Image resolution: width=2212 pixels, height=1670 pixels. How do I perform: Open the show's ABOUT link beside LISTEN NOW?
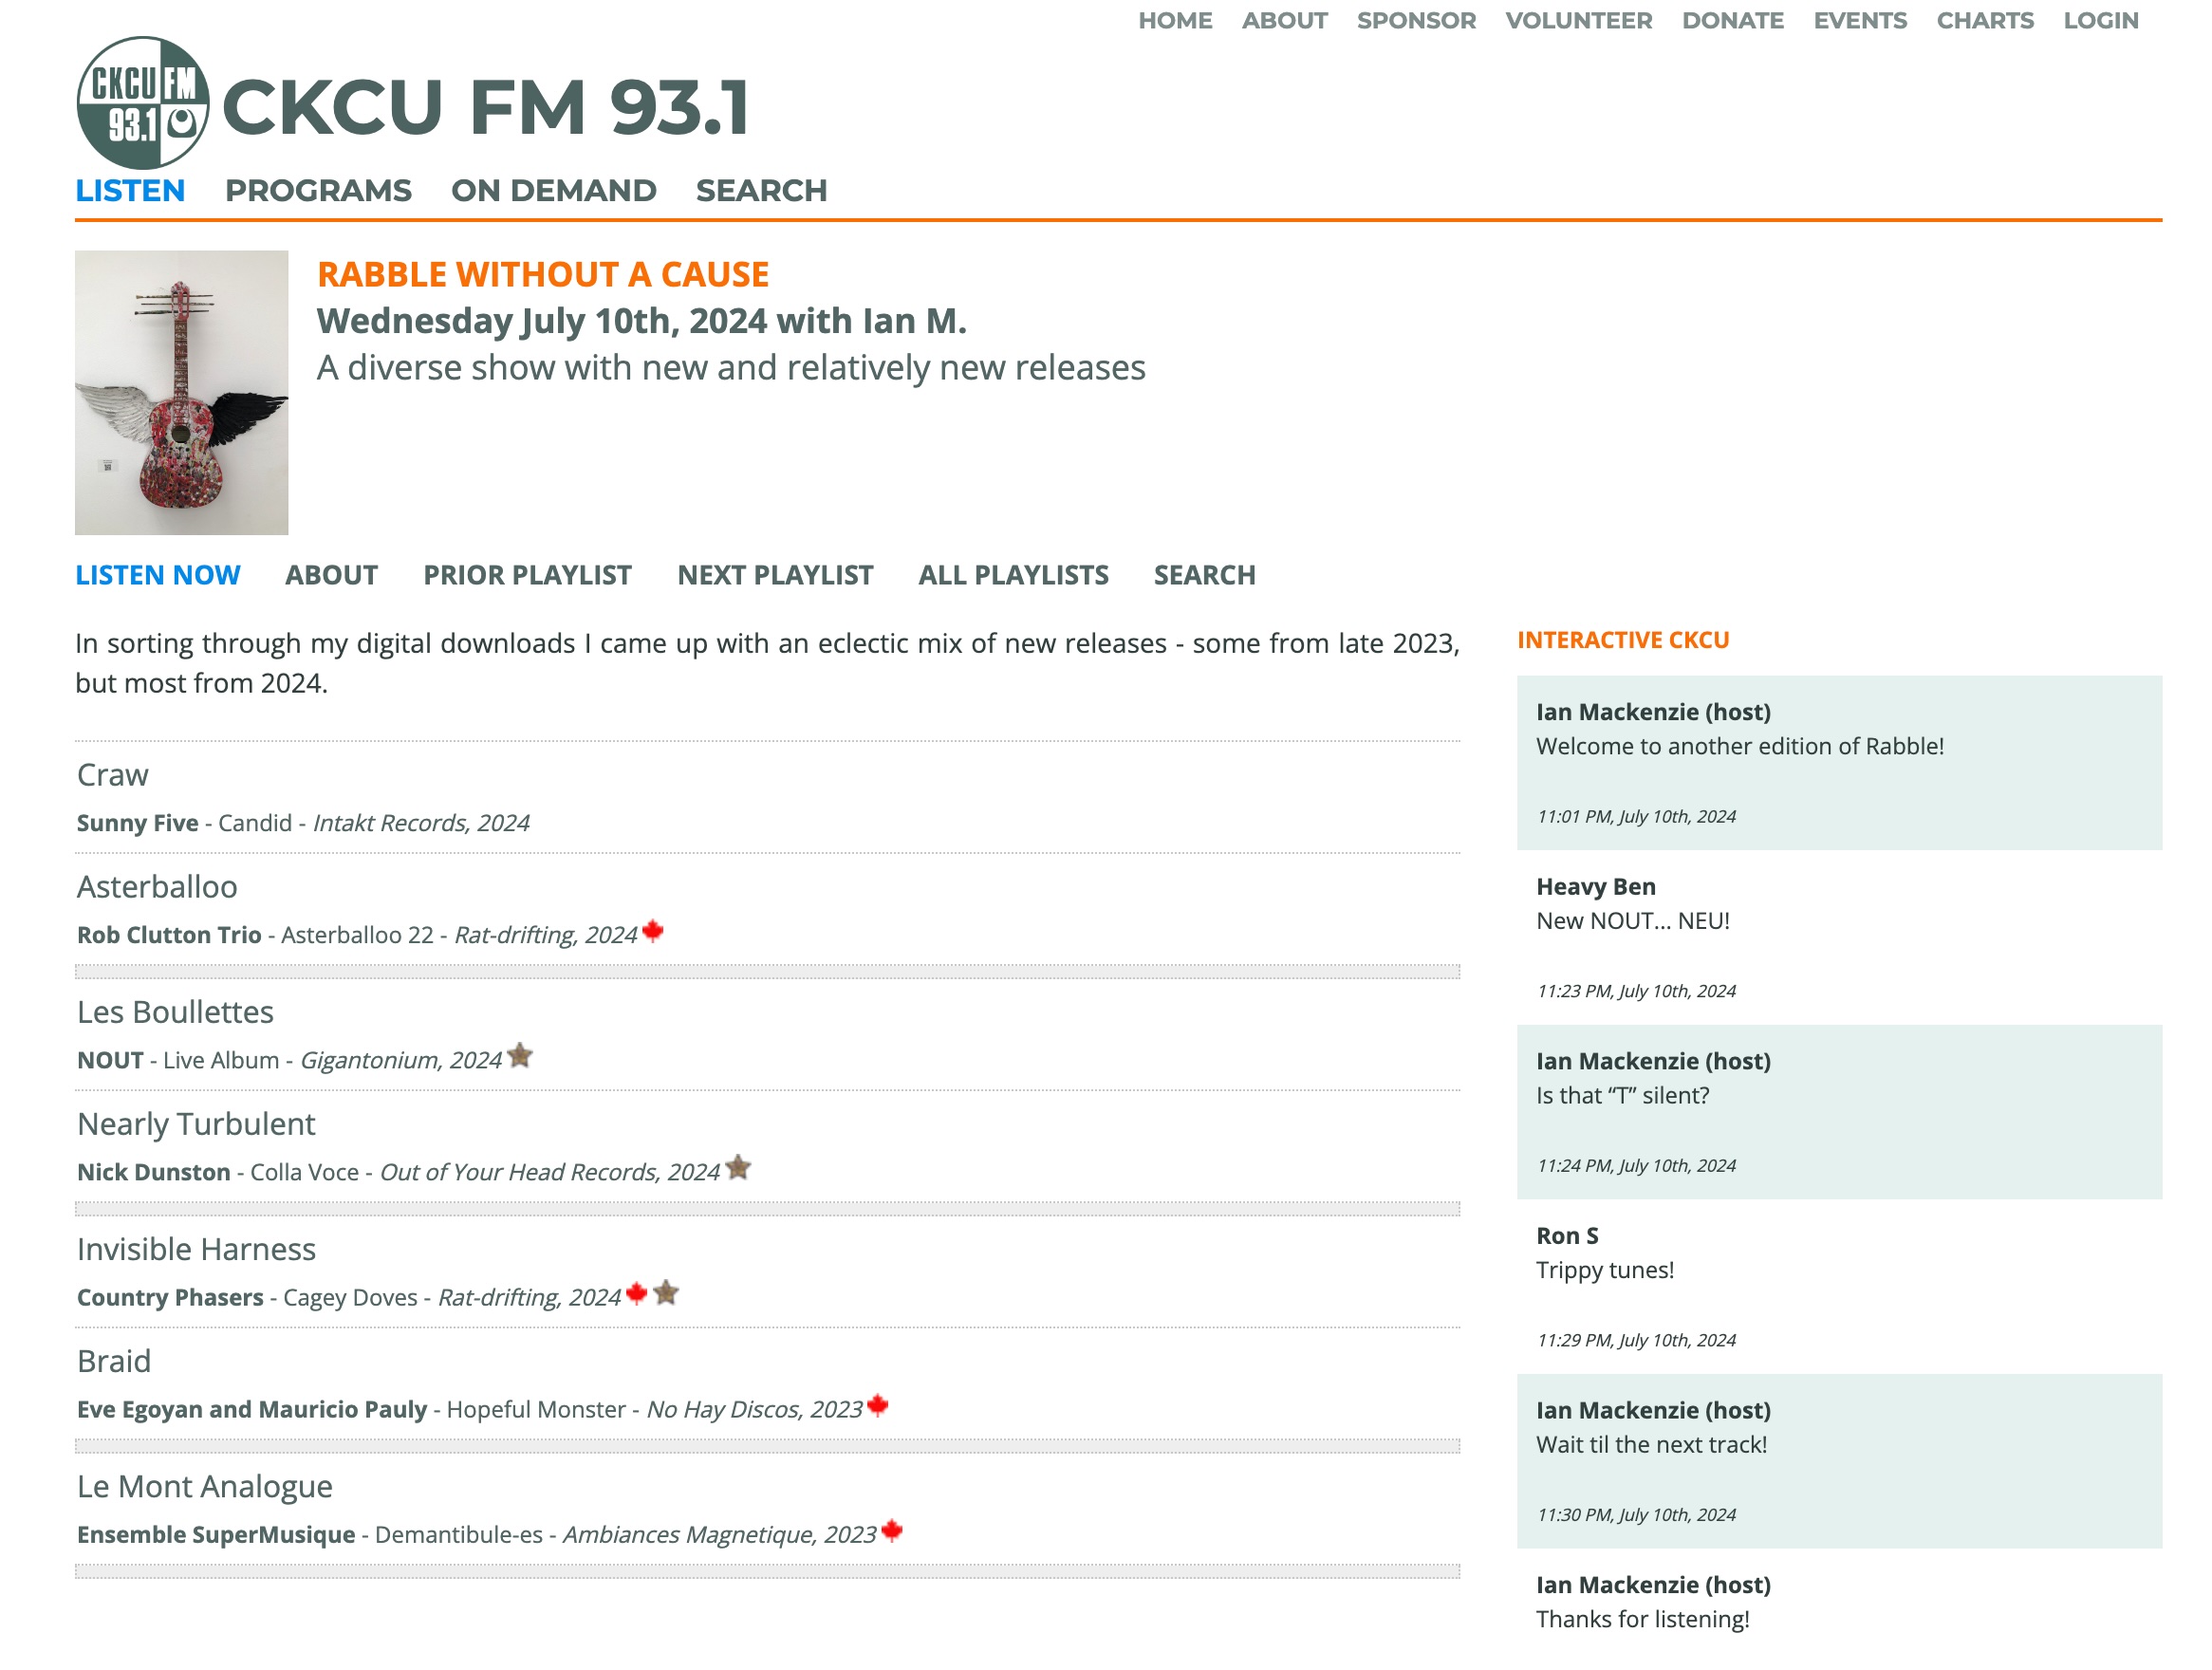(331, 575)
